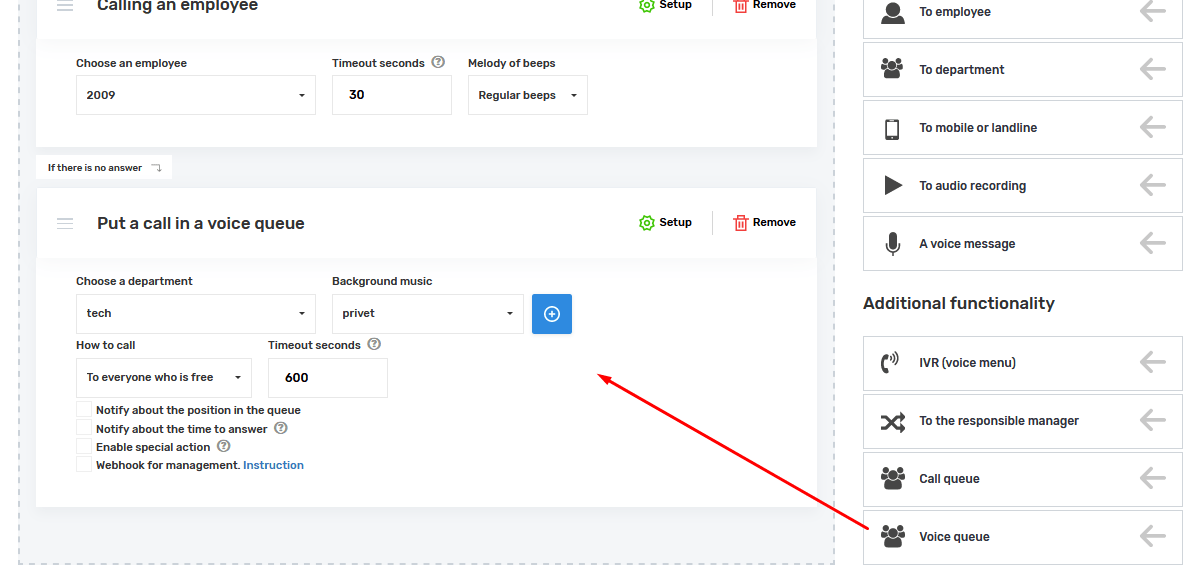
Task: Toggle Webhook for management checkbox
Action: 84,465
